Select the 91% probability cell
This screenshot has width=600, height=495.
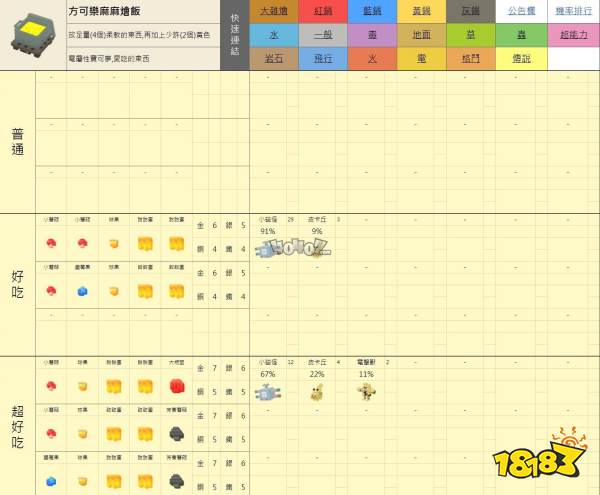(x=267, y=231)
